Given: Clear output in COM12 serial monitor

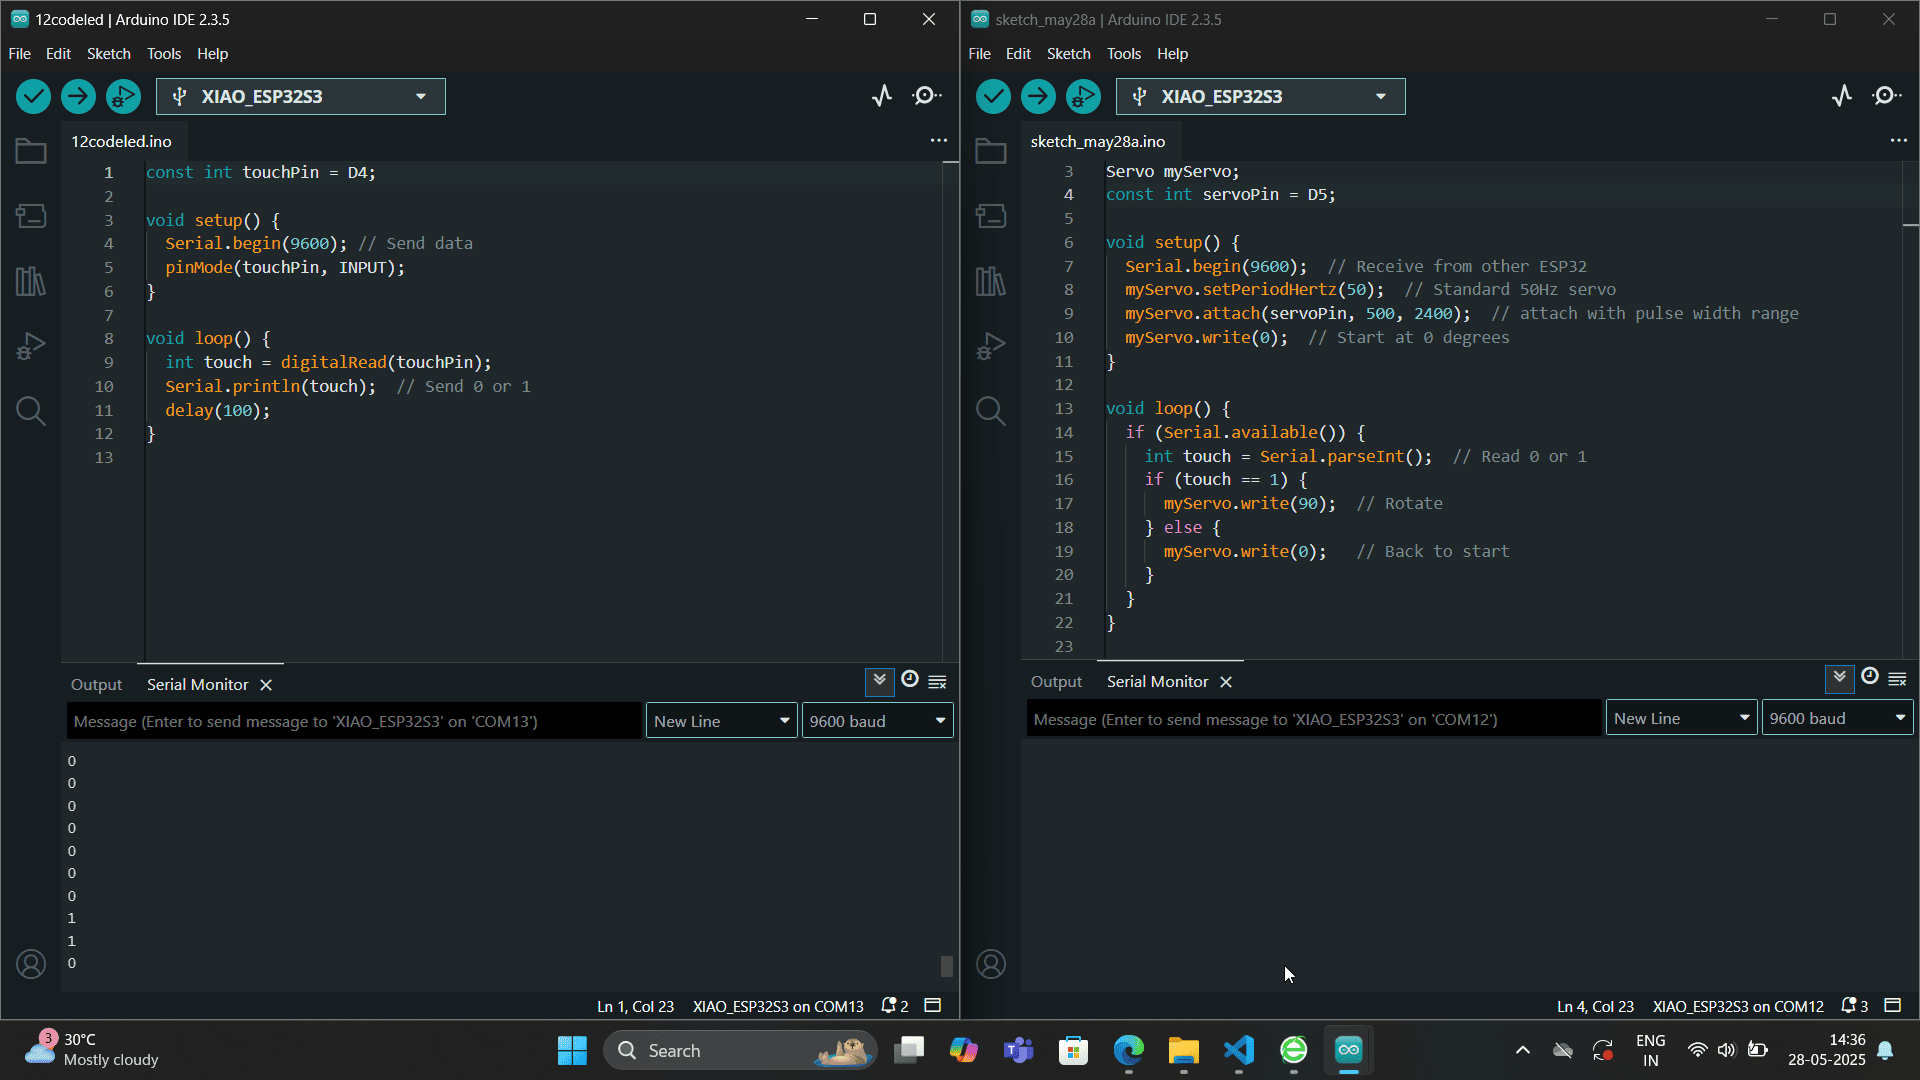Looking at the screenshot, I should [x=1897, y=679].
